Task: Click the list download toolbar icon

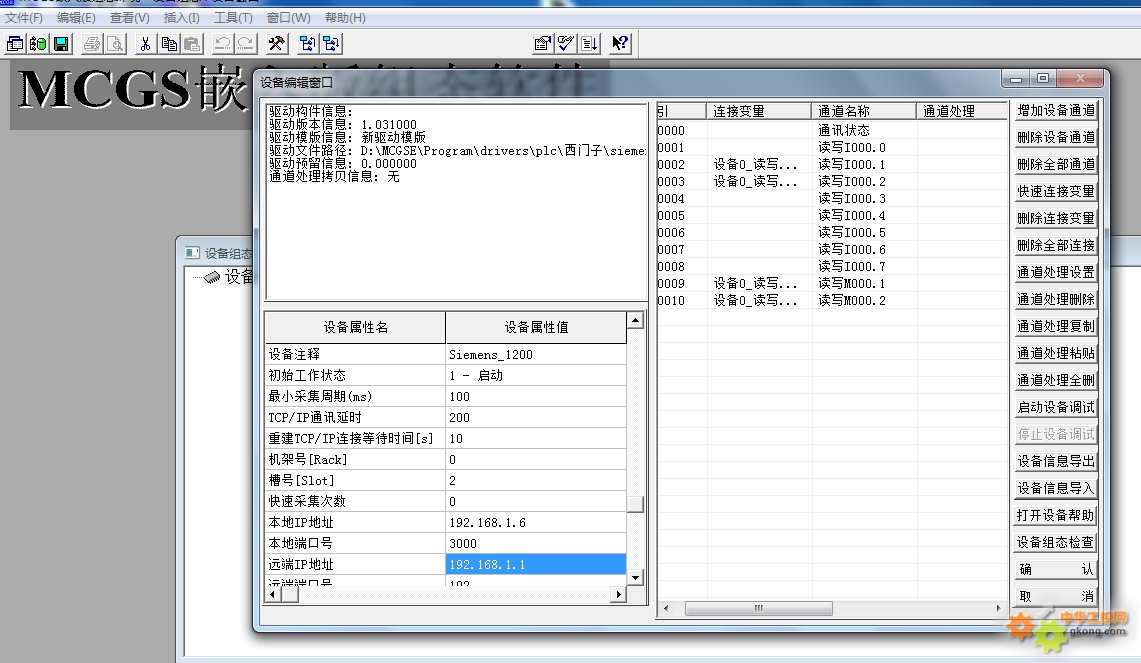Action: pyautogui.click(x=589, y=44)
